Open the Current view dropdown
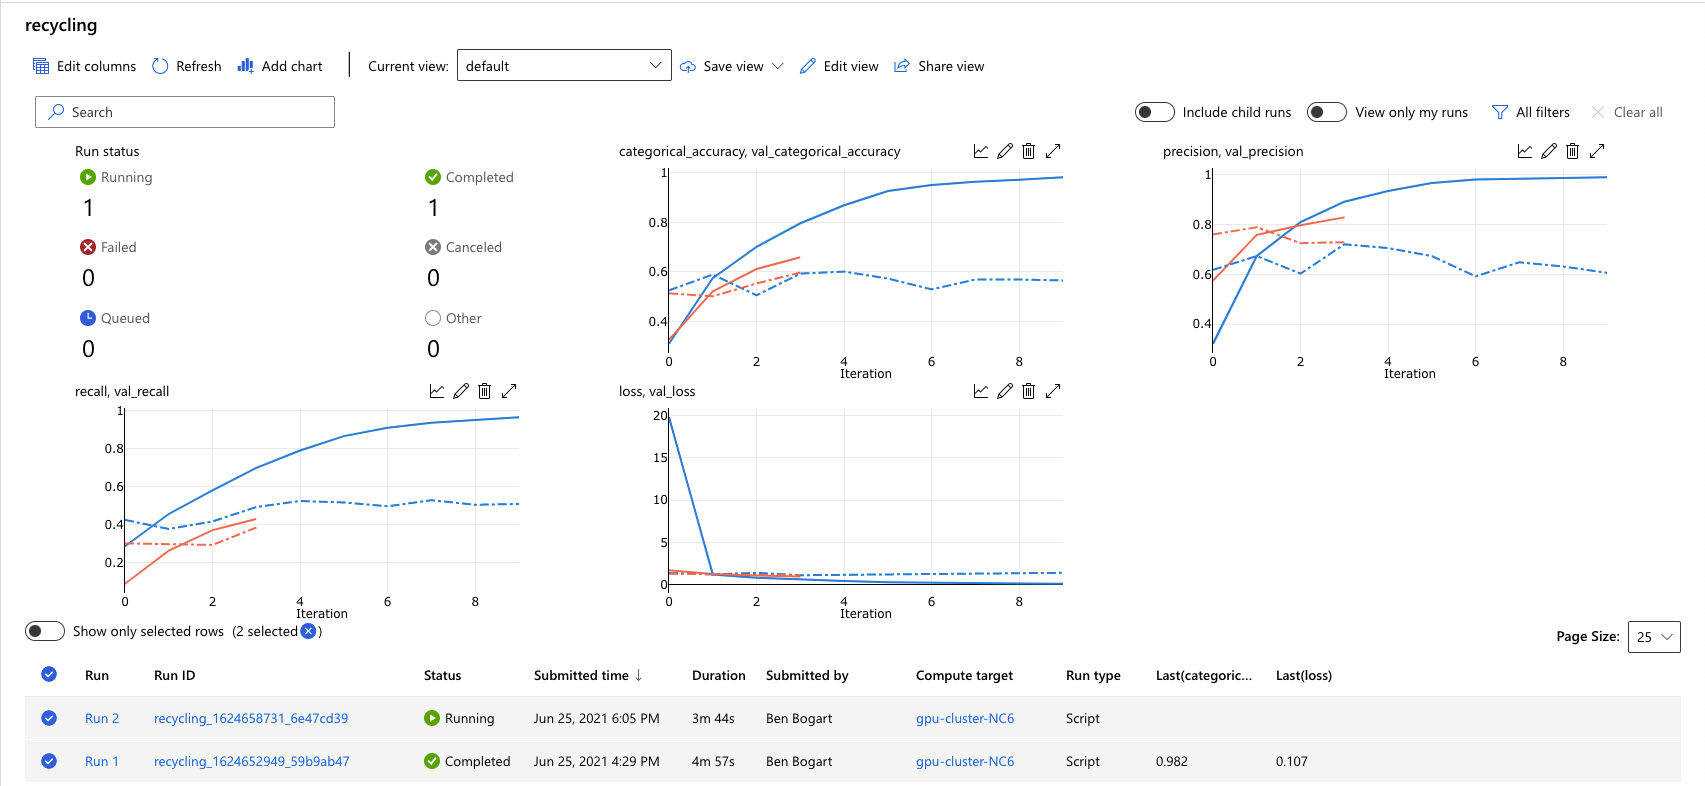 point(564,66)
